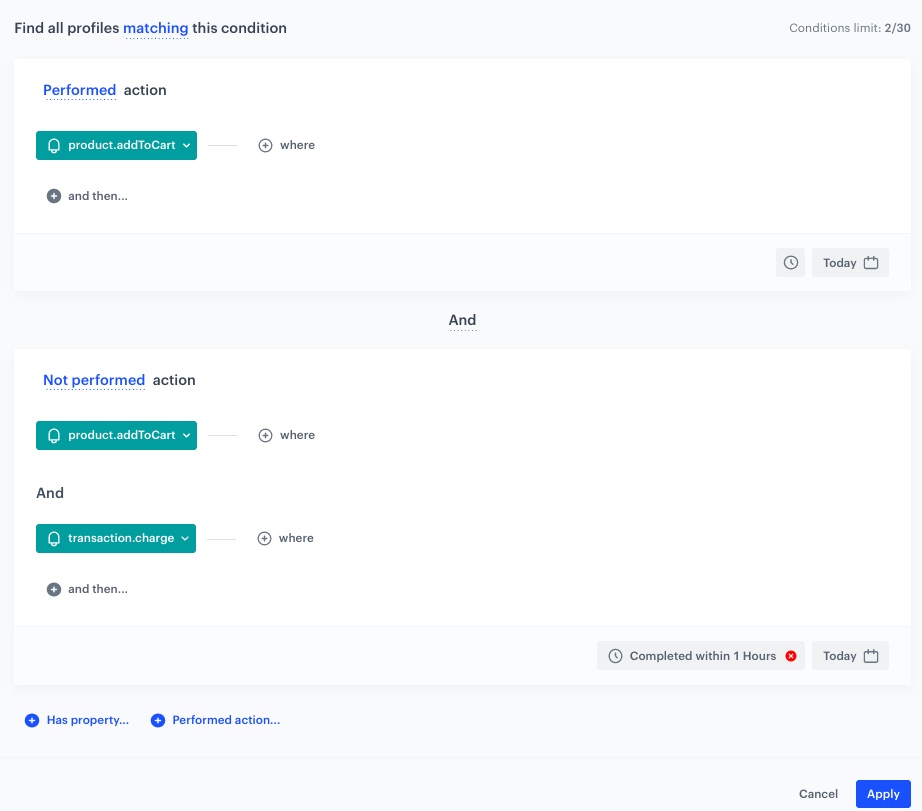The height and width of the screenshot is (811, 922).
Task: Click the plus icon next to 'Has property...'
Action: pyautogui.click(x=32, y=720)
